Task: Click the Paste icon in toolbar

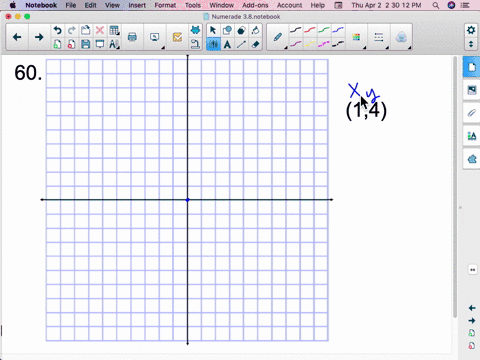Action: point(86,30)
